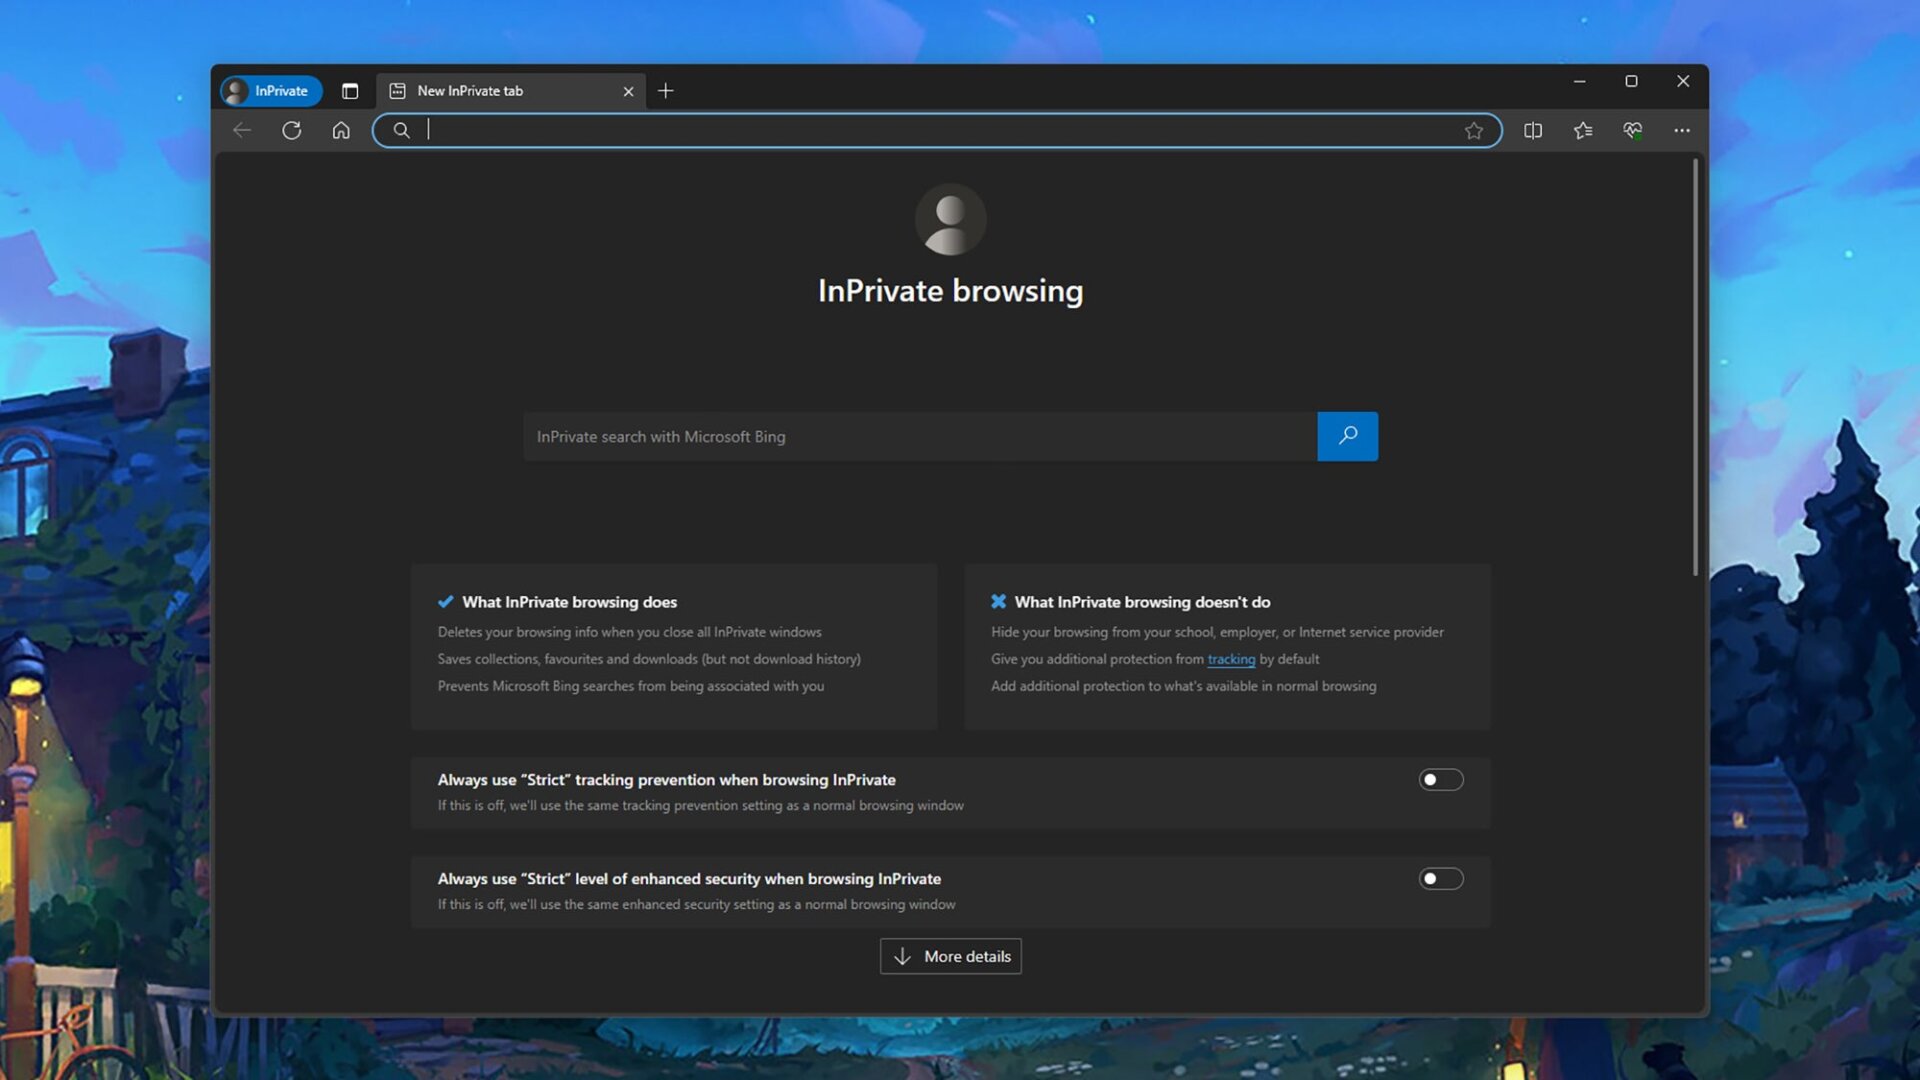Click the InPrivate search input field
This screenshot has width=1920, height=1080.
pos(900,436)
